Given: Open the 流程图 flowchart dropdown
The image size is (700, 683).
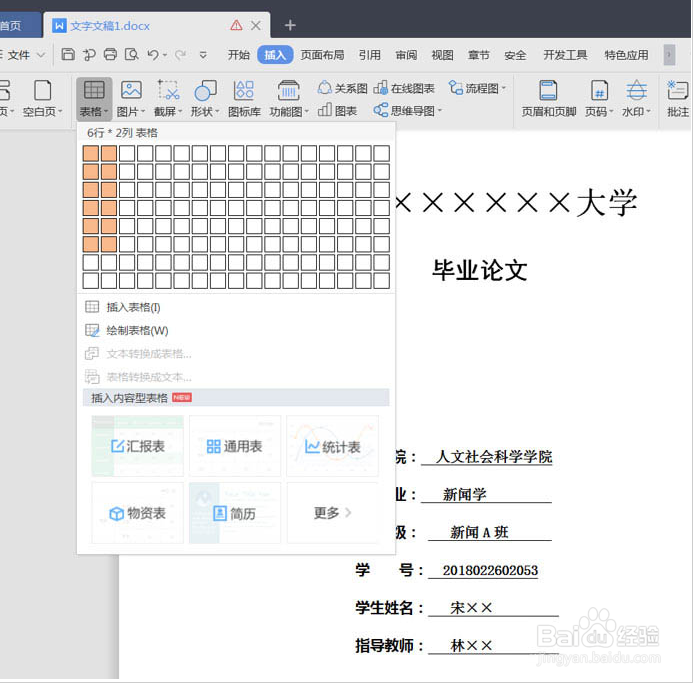Looking at the screenshot, I should 477,88.
